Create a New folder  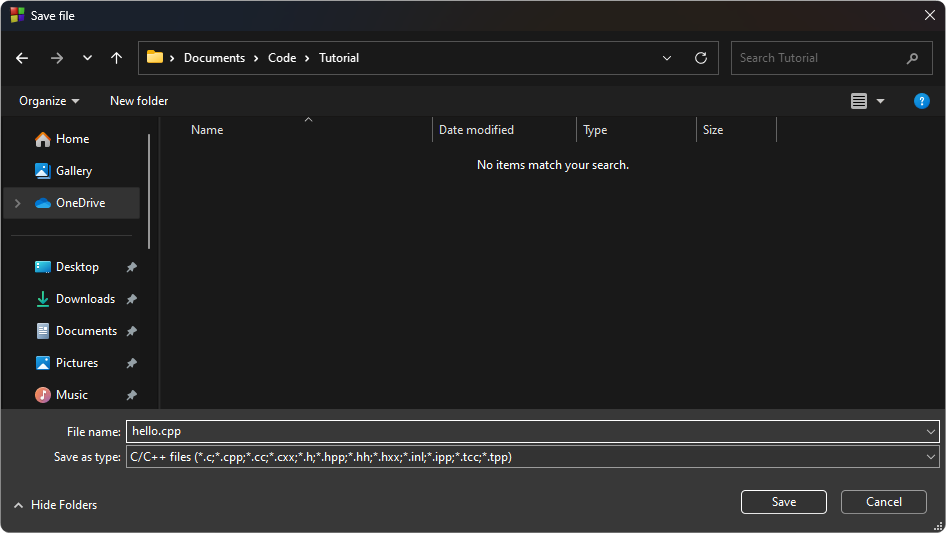(139, 101)
